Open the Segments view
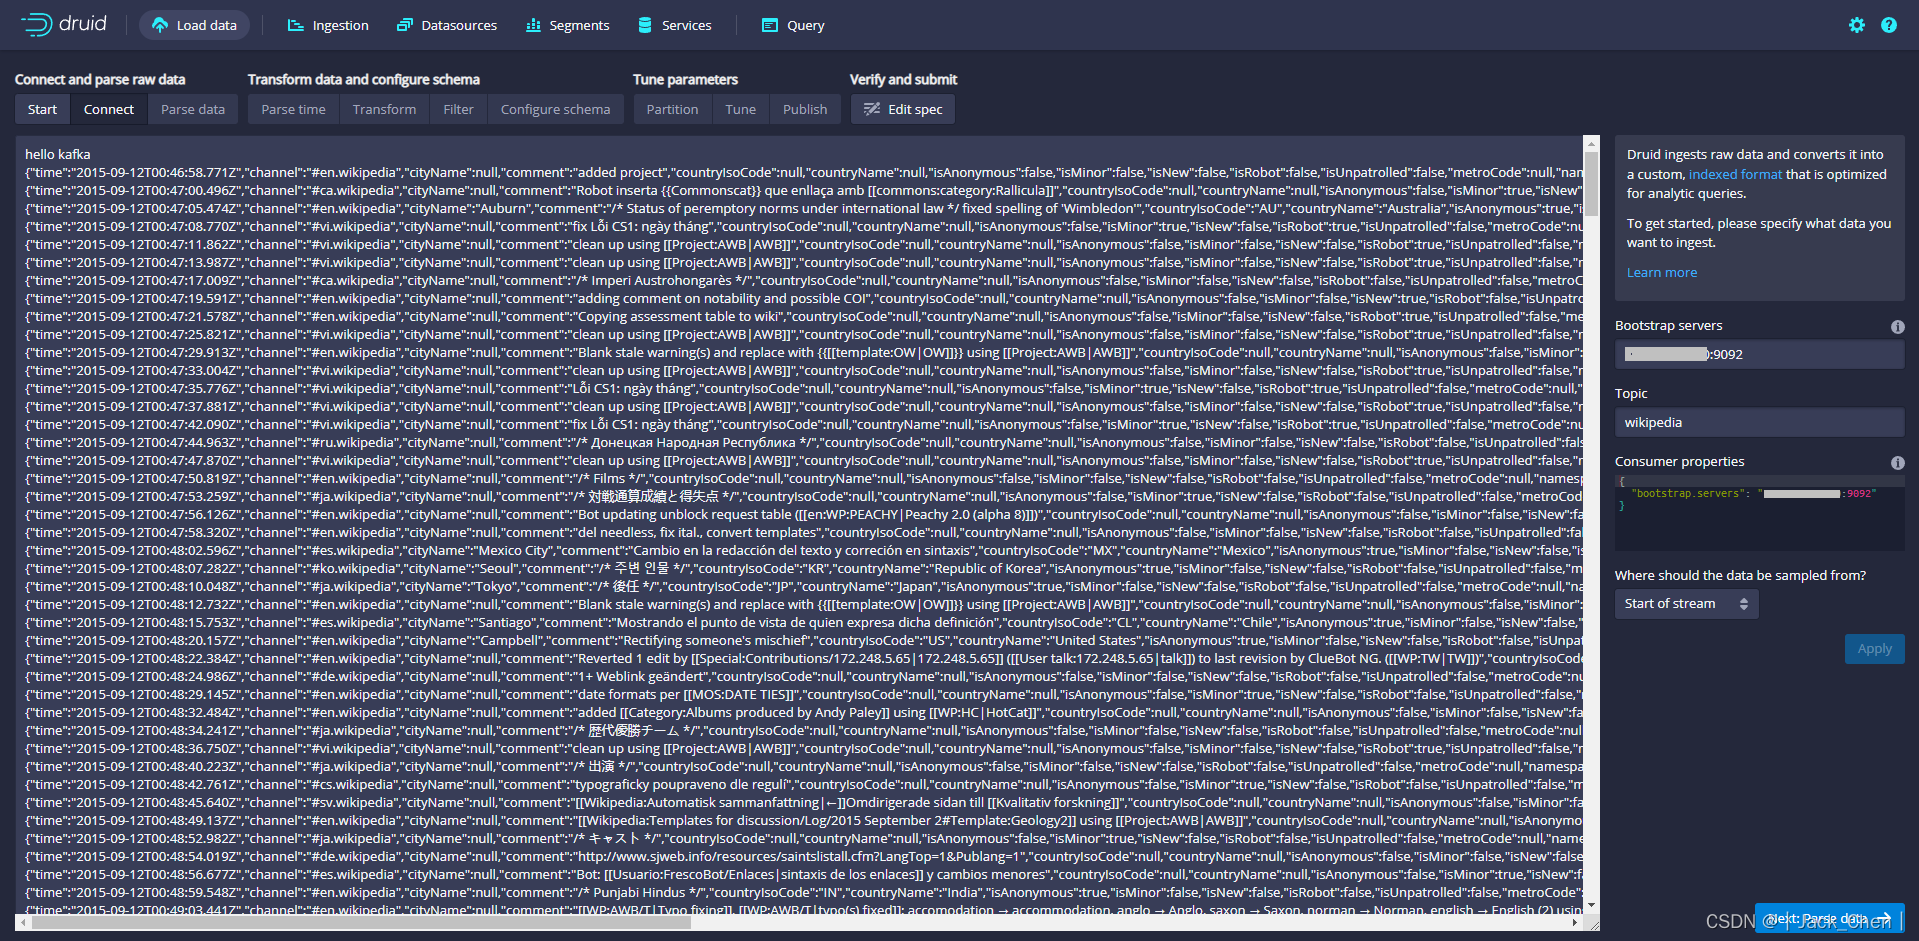 click(567, 25)
